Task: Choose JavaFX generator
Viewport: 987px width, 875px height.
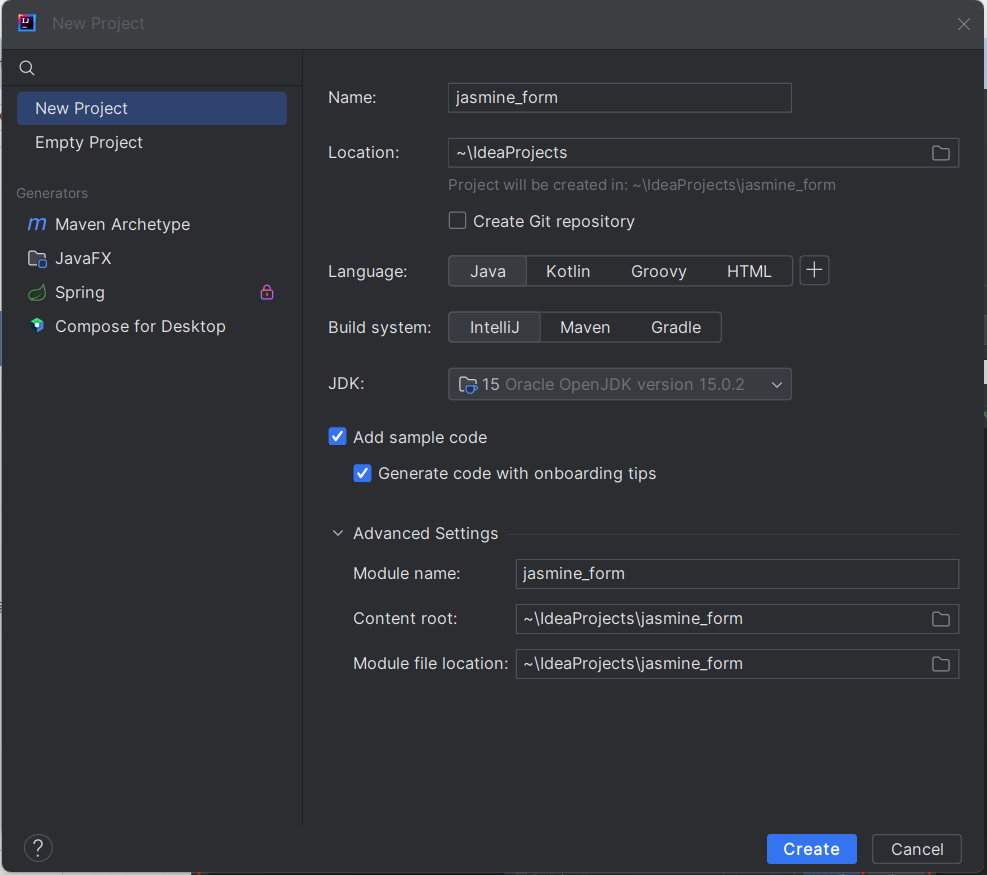Action: click(152, 258)
